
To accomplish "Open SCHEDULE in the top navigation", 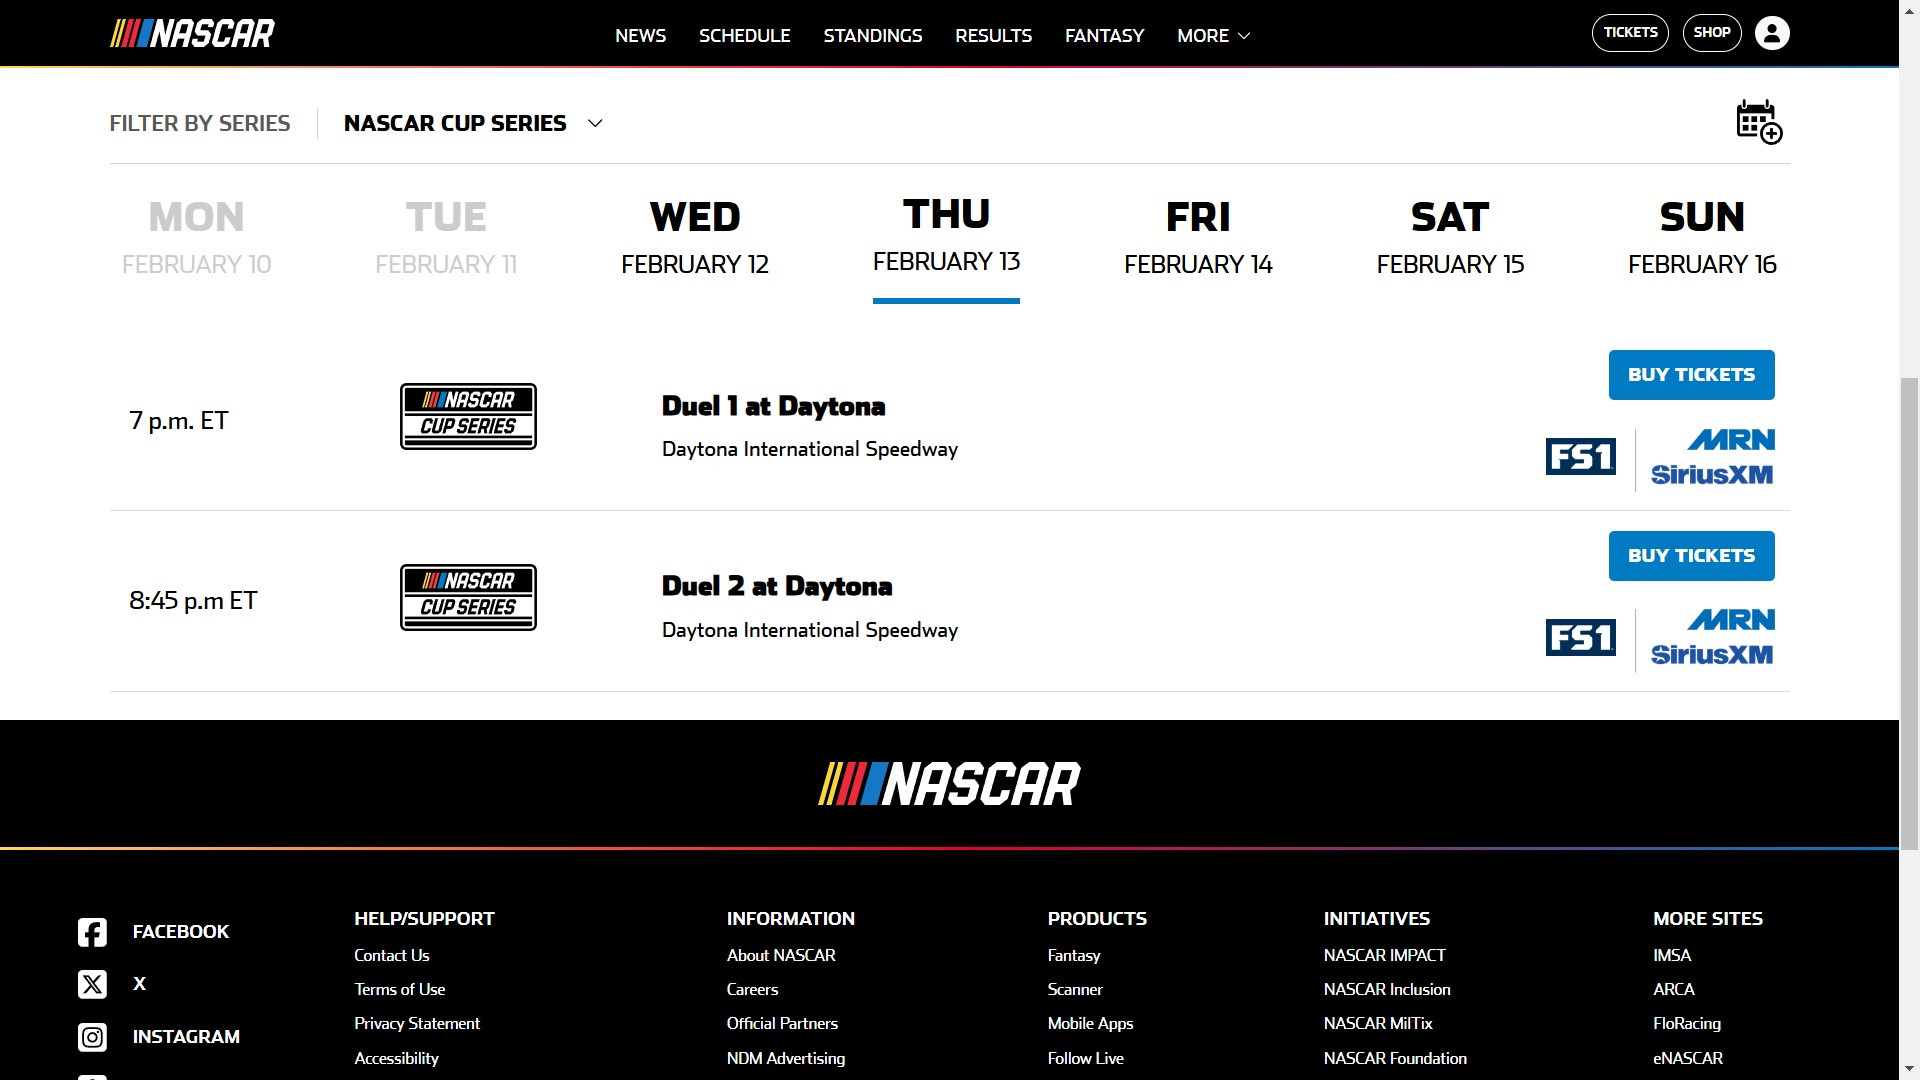I will click(744, 35).
